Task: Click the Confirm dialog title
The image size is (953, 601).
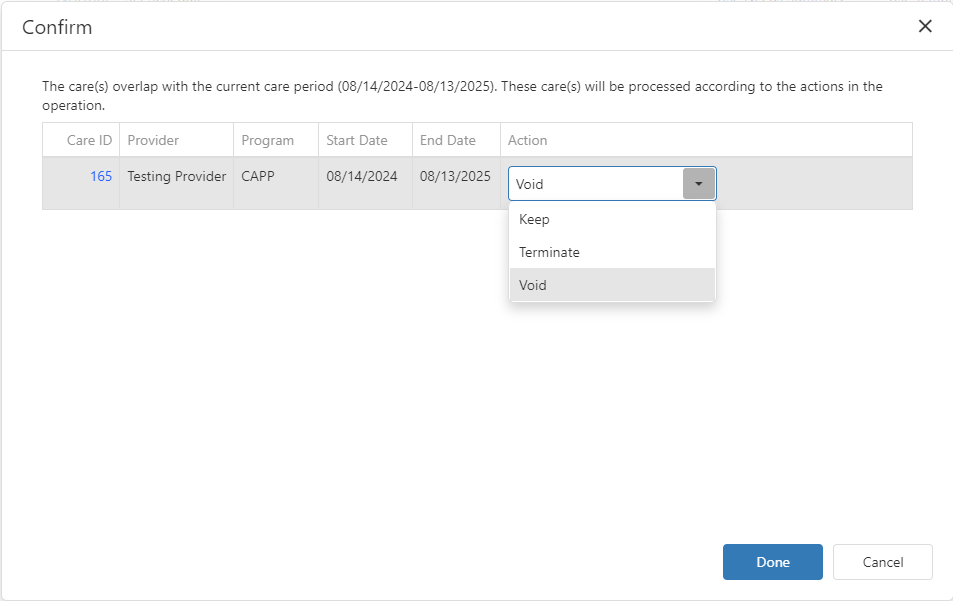Action: coord(57,27)
